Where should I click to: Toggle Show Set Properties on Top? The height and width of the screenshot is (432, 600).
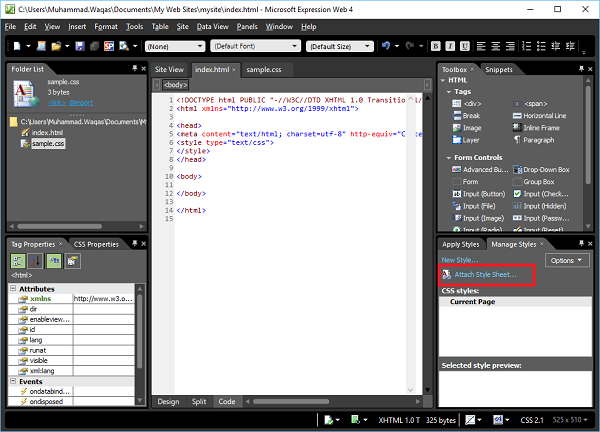tap(55, 262)
